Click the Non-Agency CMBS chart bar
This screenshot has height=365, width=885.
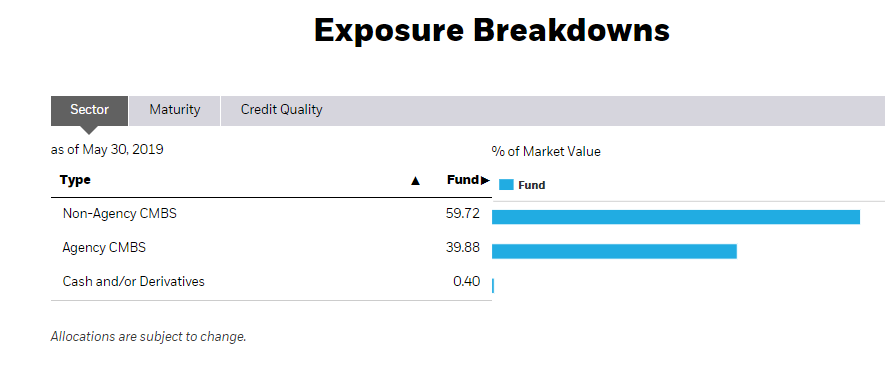tap(676, 217)
